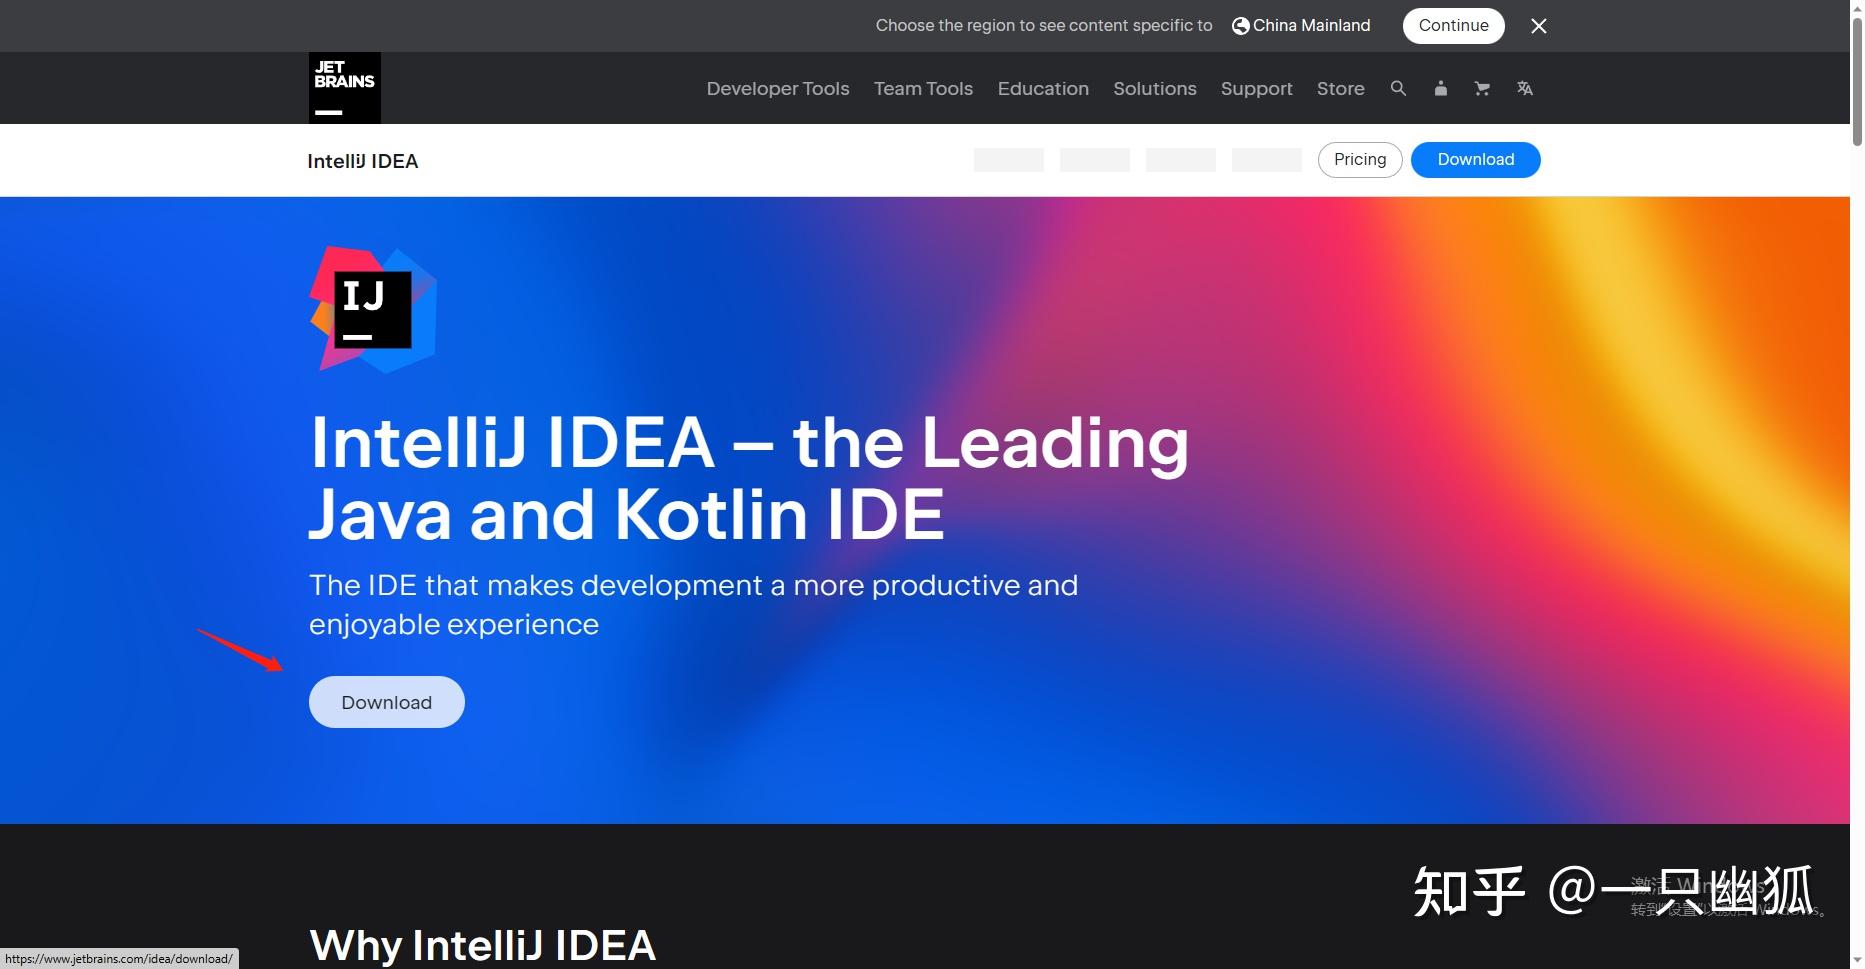
Task: Open the Developer Tools menu
Action: 778,88
